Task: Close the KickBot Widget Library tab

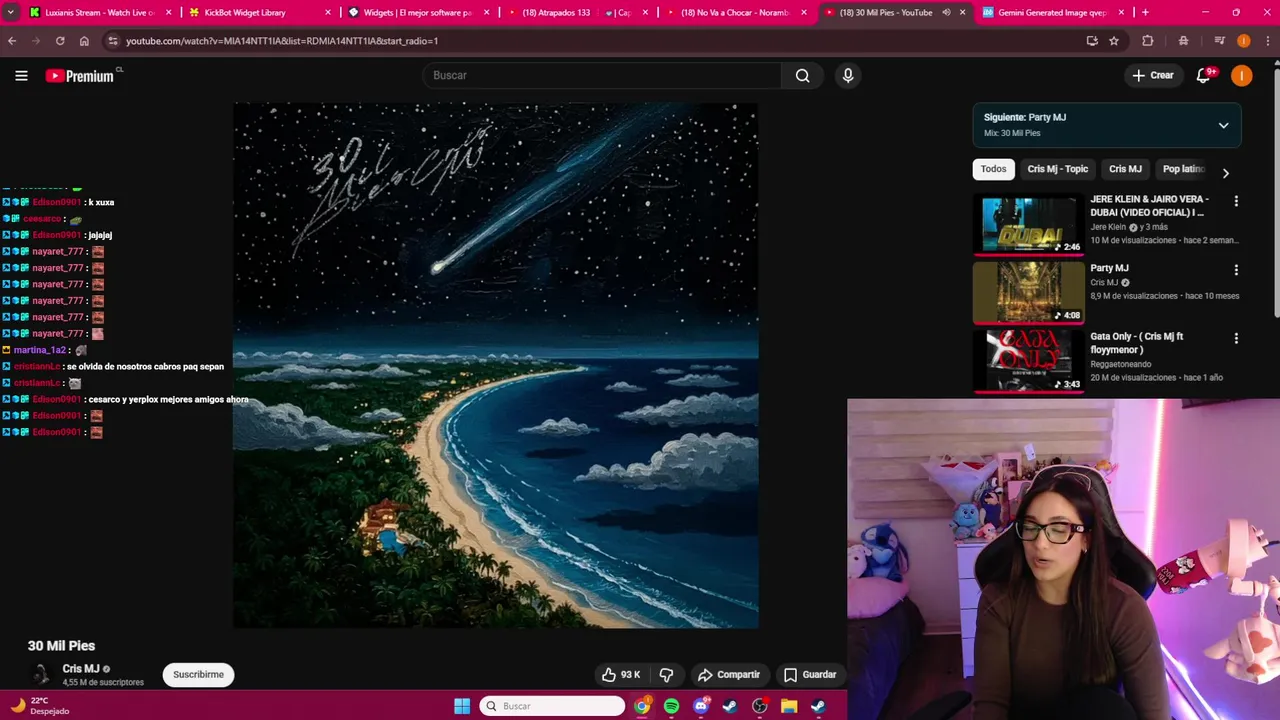Action: tap(329, 12)
